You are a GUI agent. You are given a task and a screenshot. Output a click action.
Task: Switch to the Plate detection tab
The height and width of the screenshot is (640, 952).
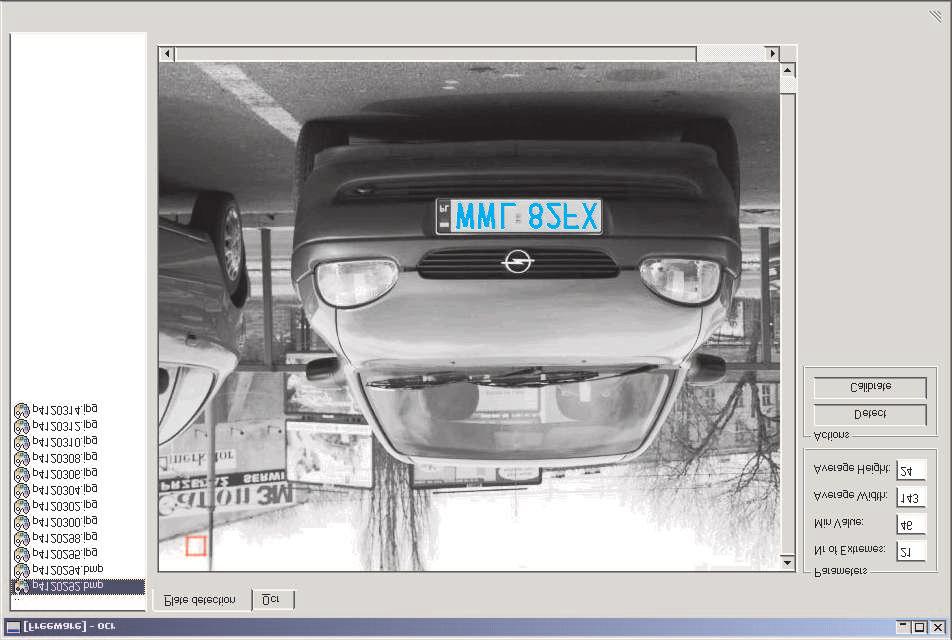coord(200,600)
